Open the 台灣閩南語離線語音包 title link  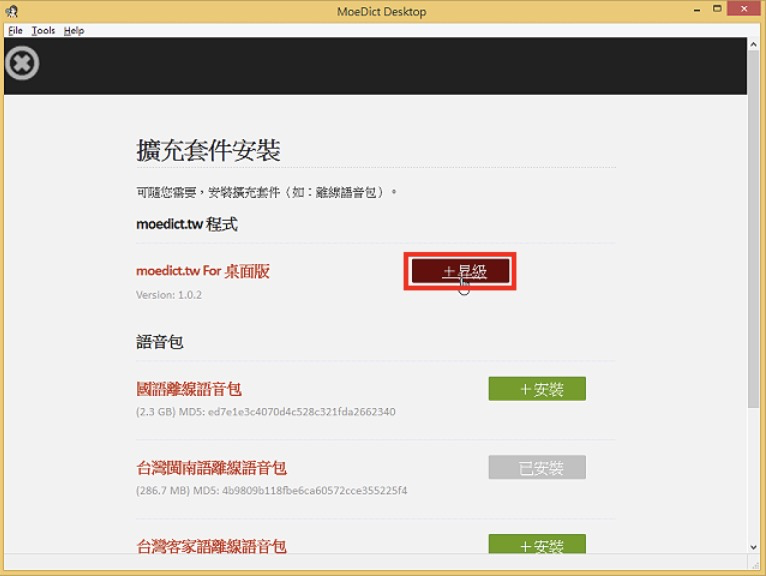[211, 468]
